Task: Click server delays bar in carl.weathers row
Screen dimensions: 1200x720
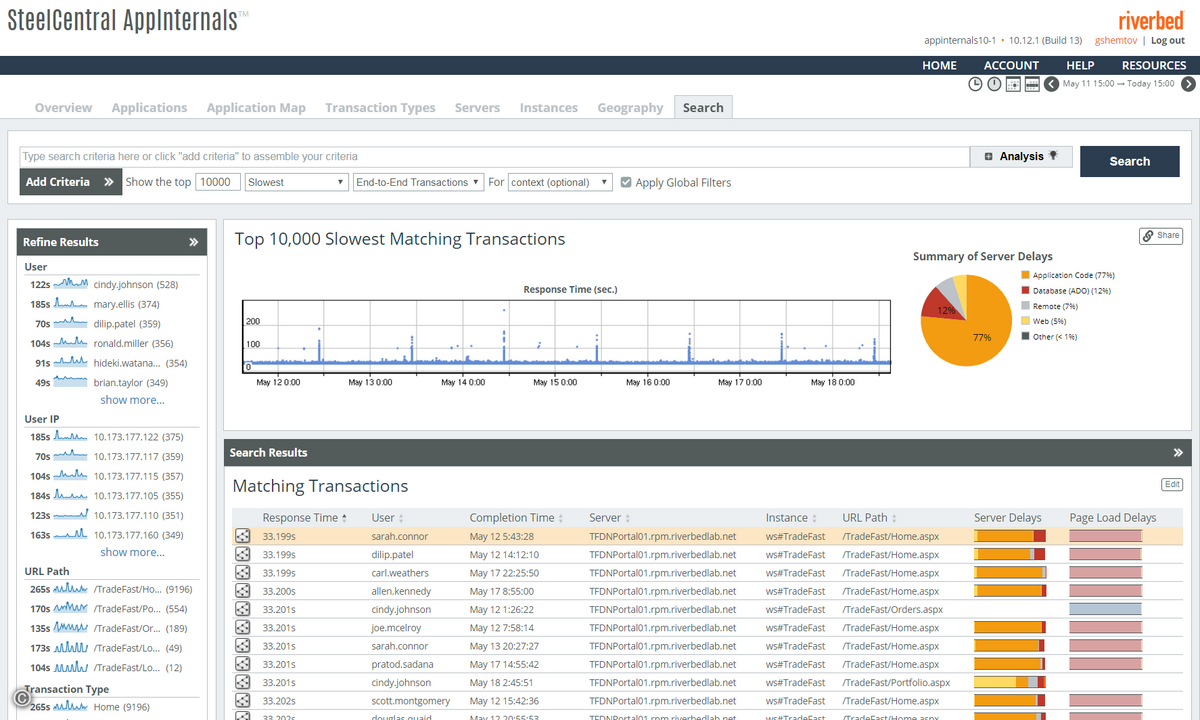Action: (1010, 573)
